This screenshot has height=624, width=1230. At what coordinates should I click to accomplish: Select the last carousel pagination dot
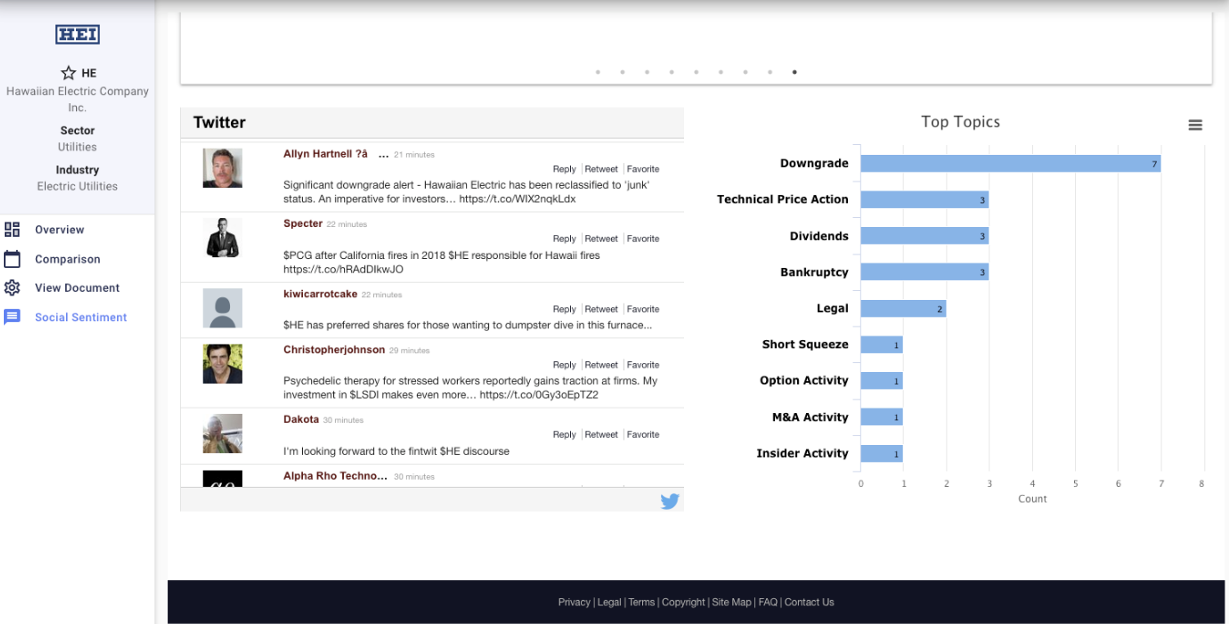[794, 72]
